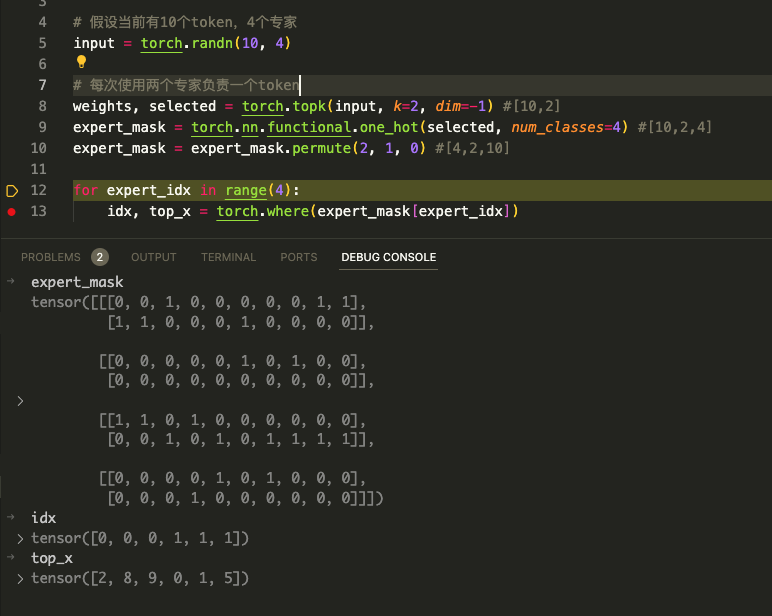
Task: Open the OUTPUT tab
Action: click(153, 257)
